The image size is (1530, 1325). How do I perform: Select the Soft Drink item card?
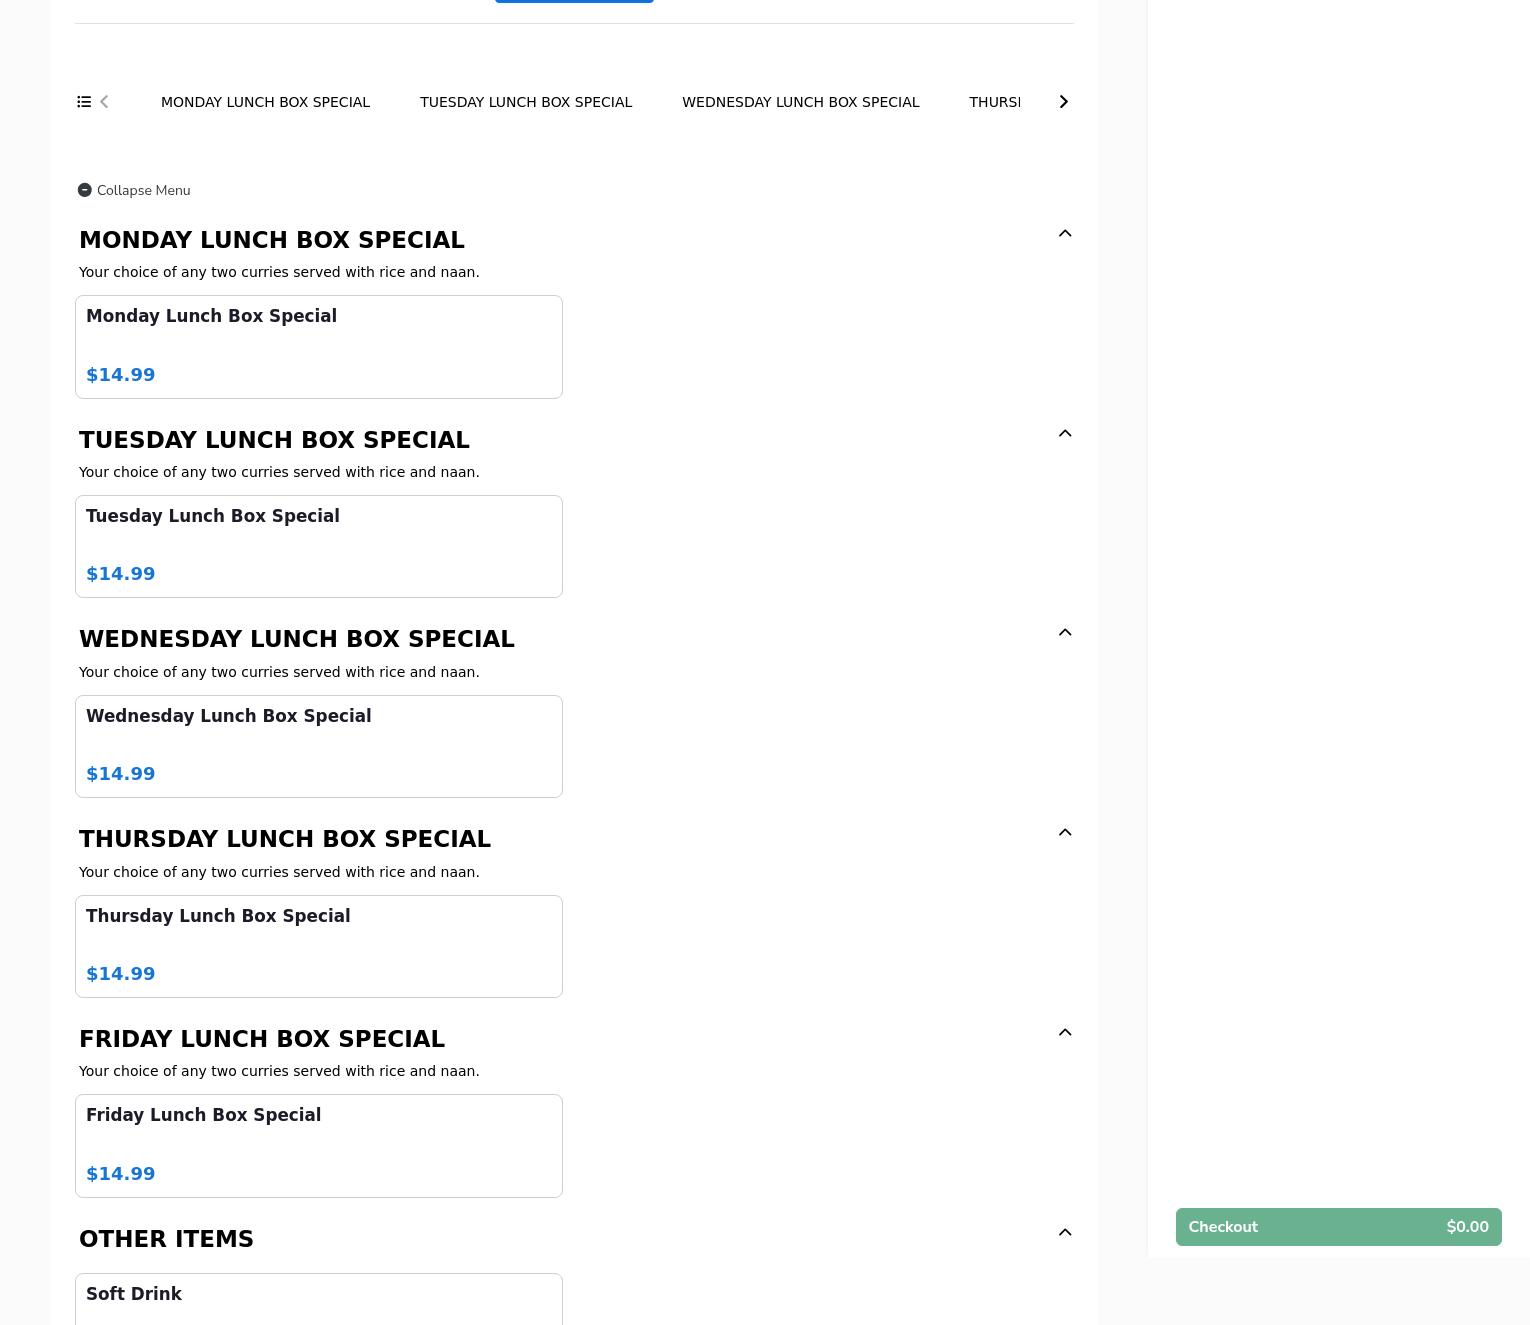pyautogui.click(x=318, y=1298)
